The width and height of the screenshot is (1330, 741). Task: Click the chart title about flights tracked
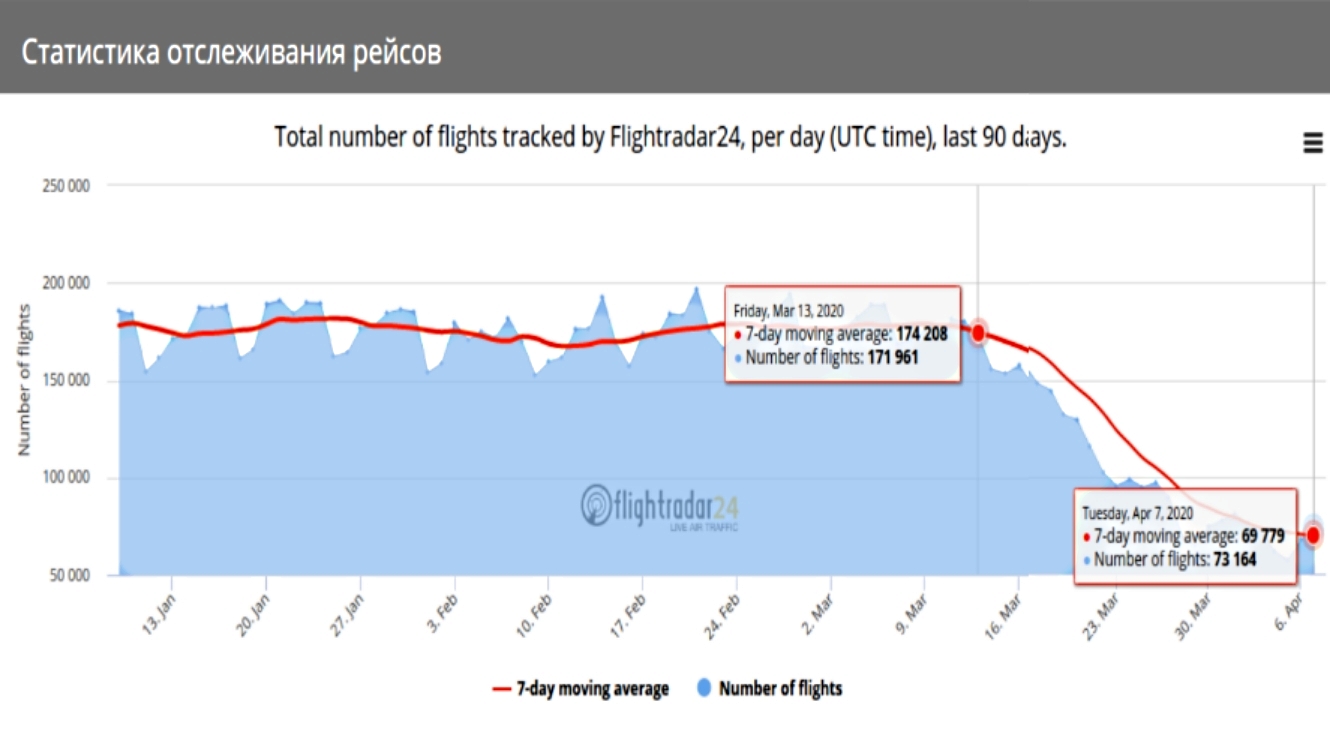[x=670, y=137]
